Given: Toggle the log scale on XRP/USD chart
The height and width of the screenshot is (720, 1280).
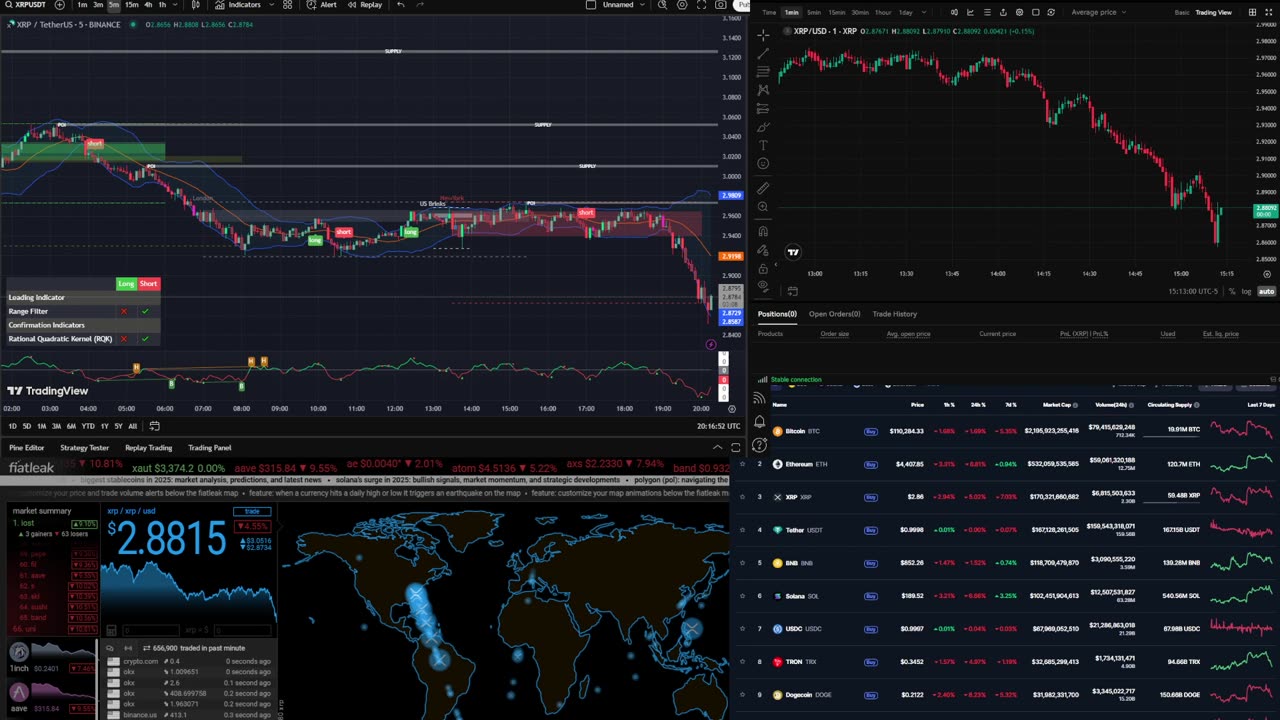Looking at the screenshot, I should [1246, 291].
